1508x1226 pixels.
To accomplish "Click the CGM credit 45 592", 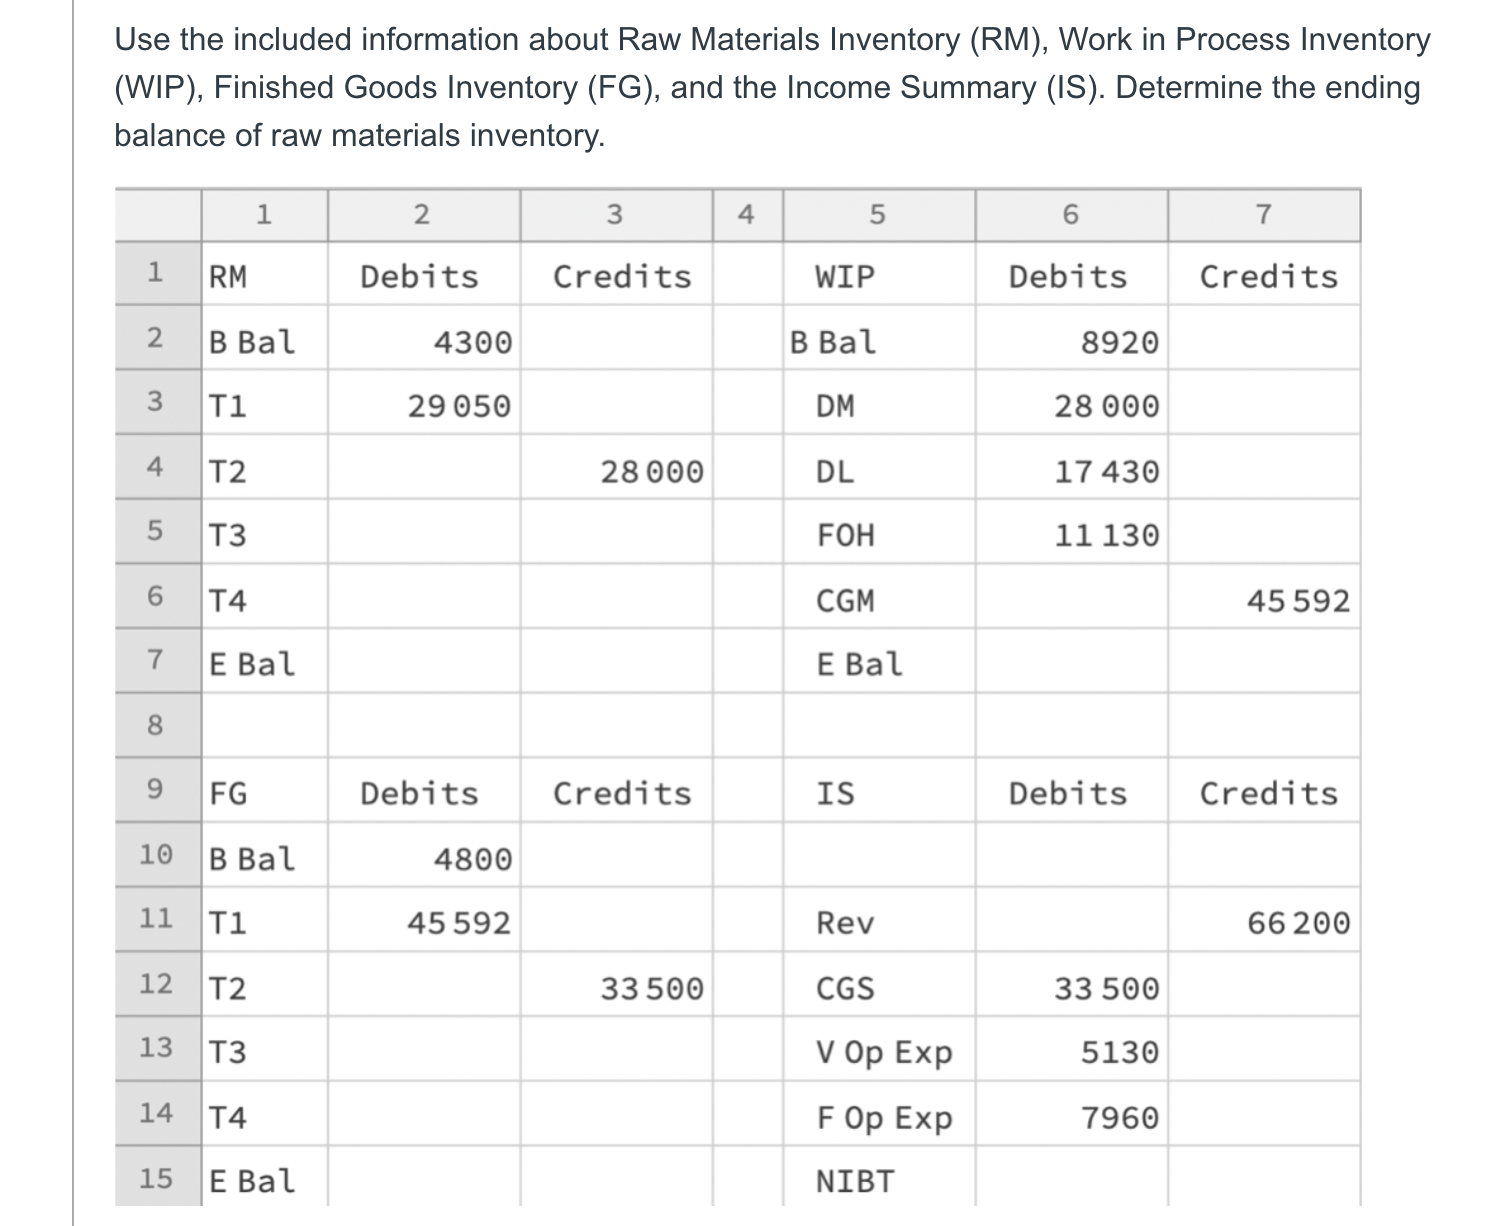I will (1264, 596).
